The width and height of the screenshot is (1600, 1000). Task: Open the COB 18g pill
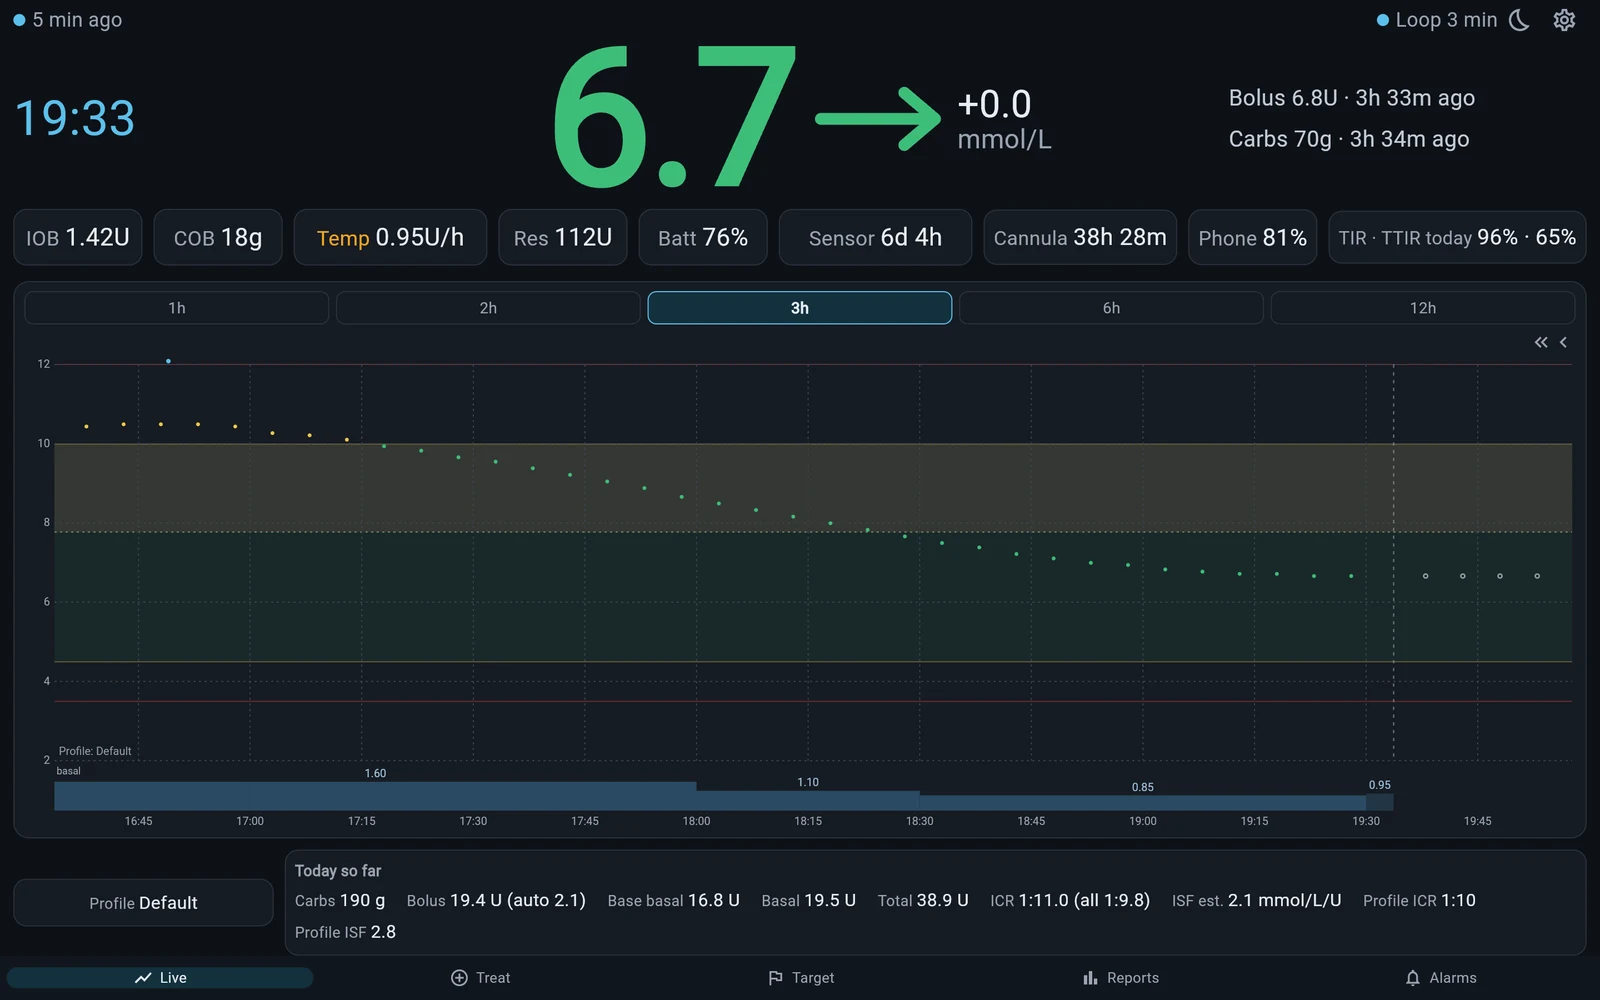click(218, 238)
